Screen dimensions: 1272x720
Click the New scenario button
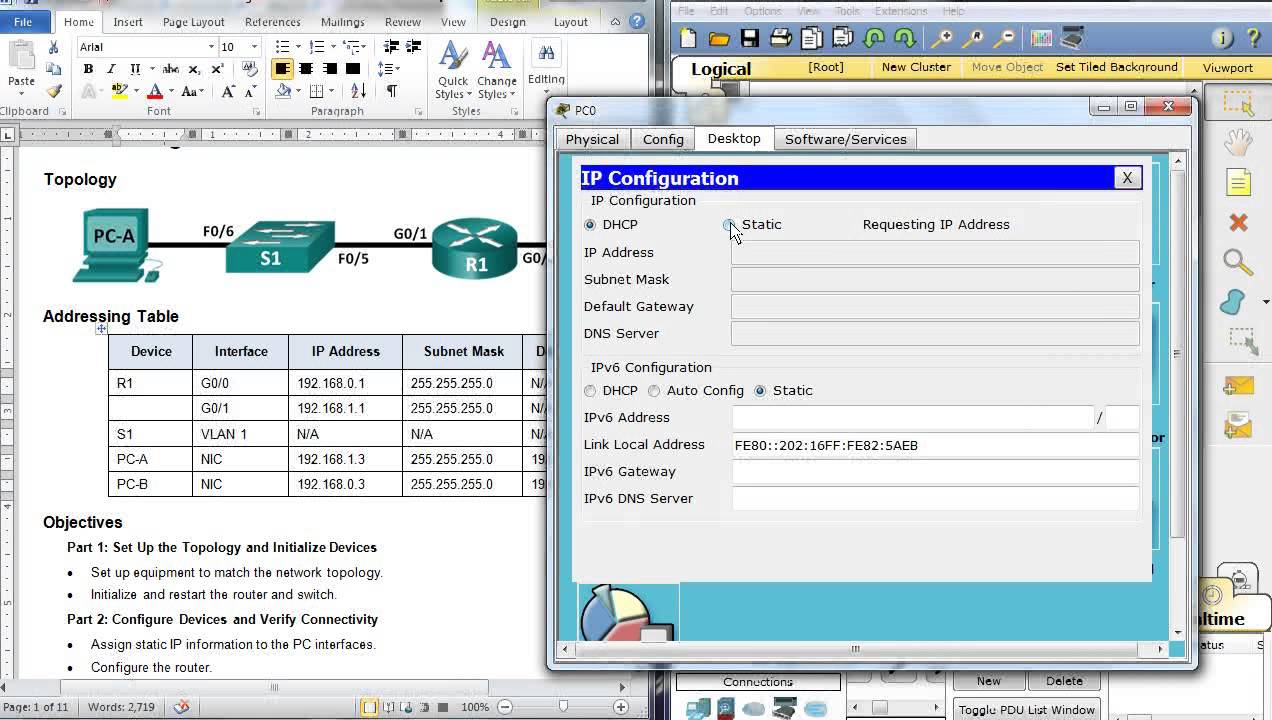[x=988, y=681]
